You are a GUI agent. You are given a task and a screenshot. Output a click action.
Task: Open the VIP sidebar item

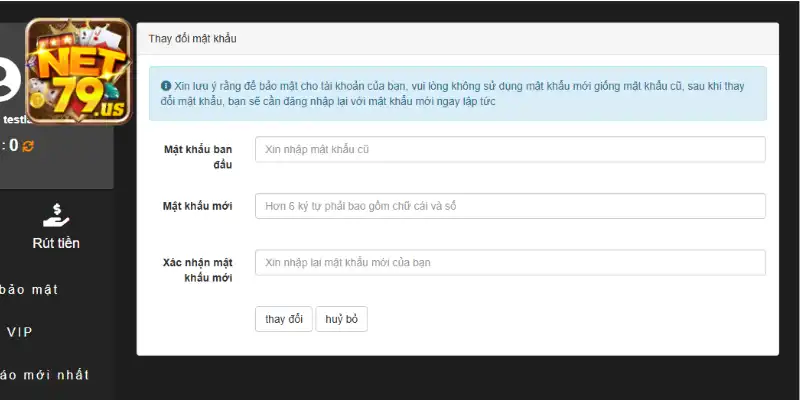pyautogui.click(x=19, y=333)
